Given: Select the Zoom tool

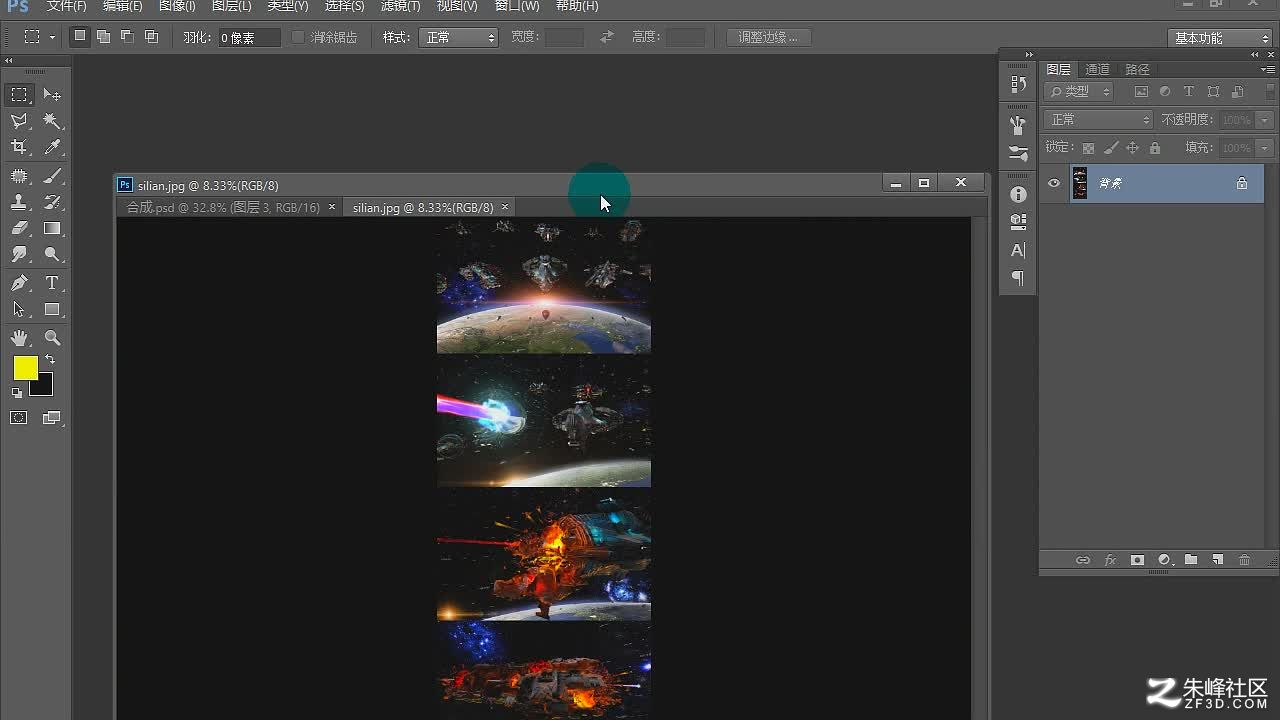Looking at the screenshot, I should [53, 338].
